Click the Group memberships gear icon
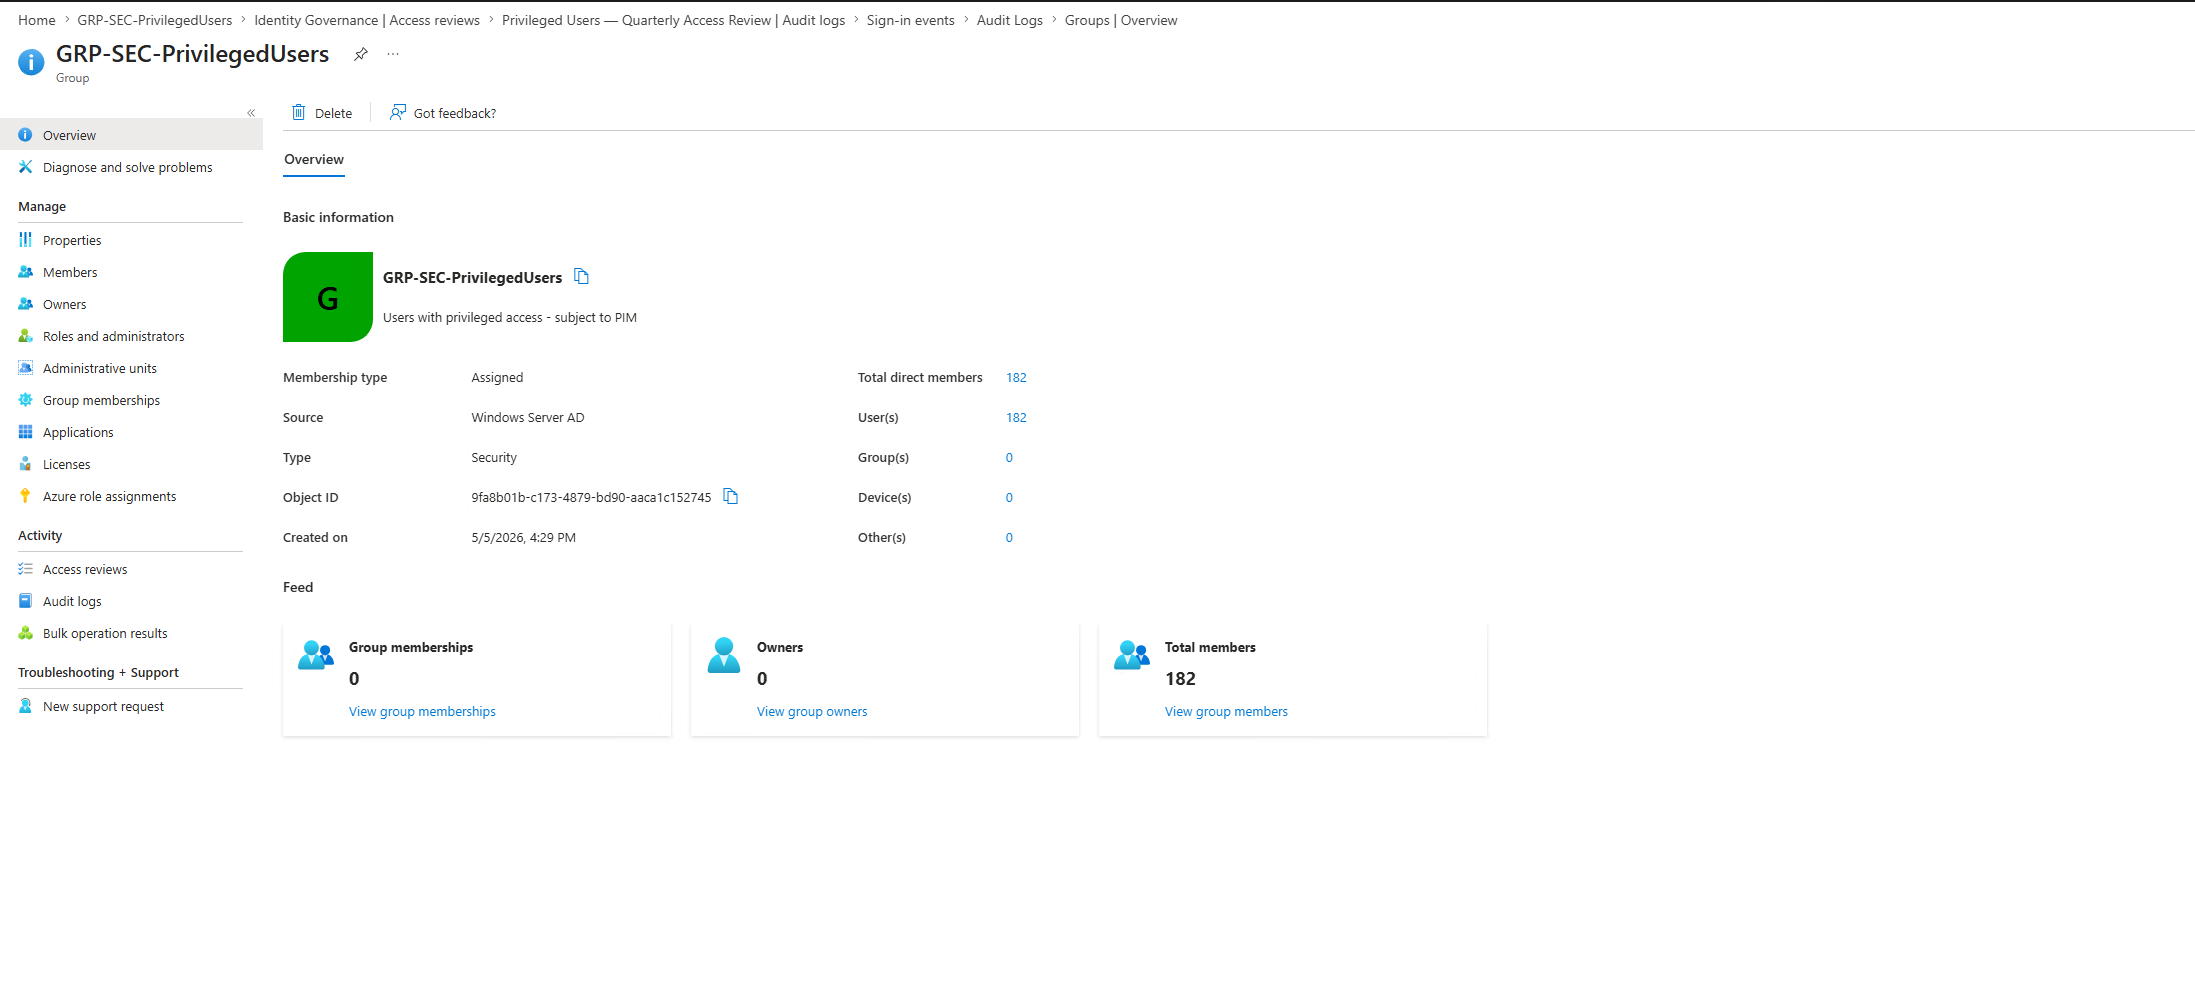The height and width of the screenshot is (995, 2195). tap(25, 400)
